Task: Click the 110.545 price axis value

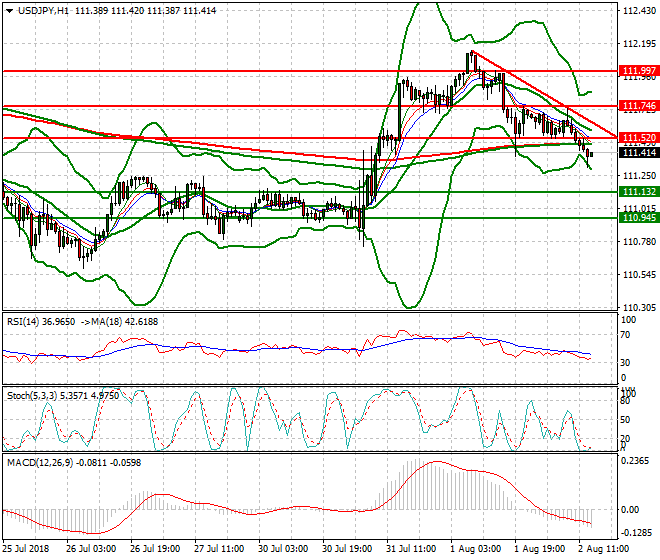Action: tap(639, 275)
